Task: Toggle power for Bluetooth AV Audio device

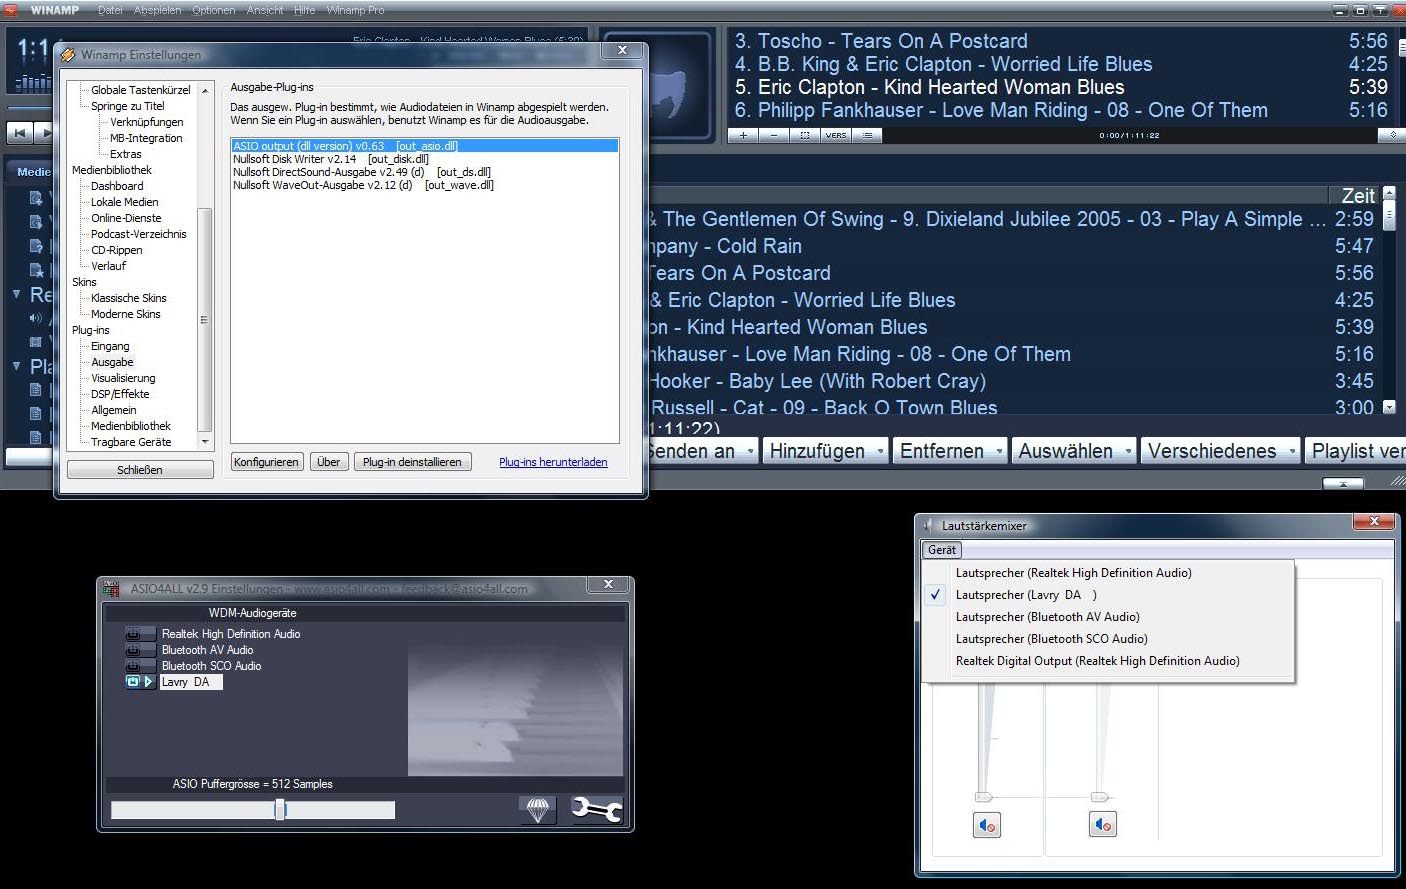Action: tap(133, 650)
